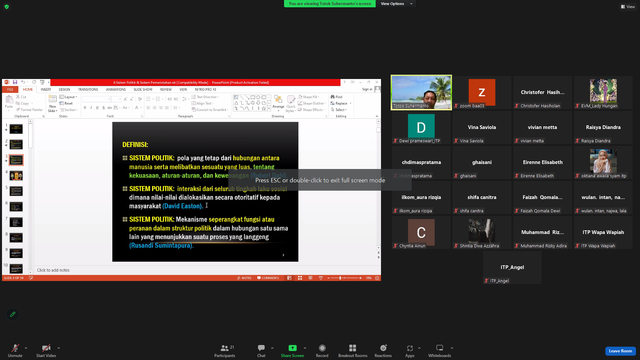Click the fit slide to window icon
Viewport: 640px width, 360px height.
tap(377, 278)
